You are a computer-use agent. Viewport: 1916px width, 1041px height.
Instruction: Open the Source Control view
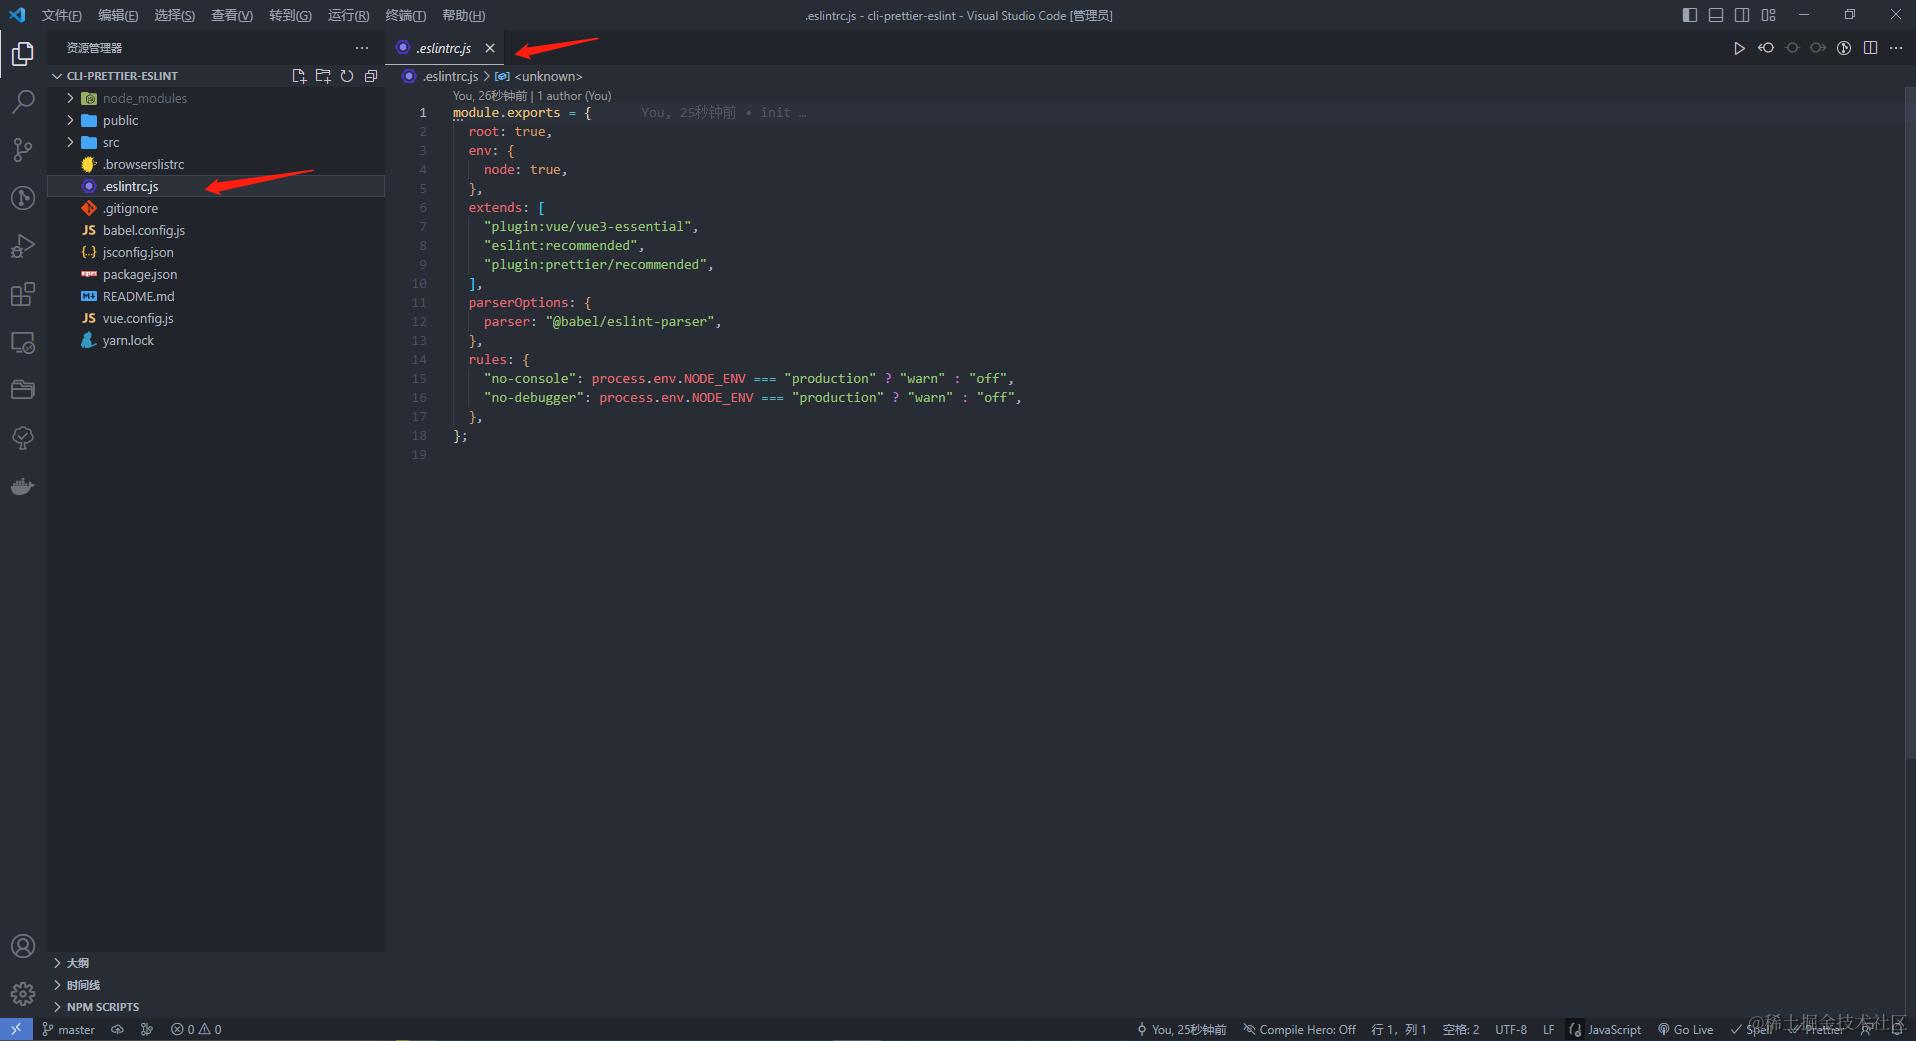(x=22, y=149)
